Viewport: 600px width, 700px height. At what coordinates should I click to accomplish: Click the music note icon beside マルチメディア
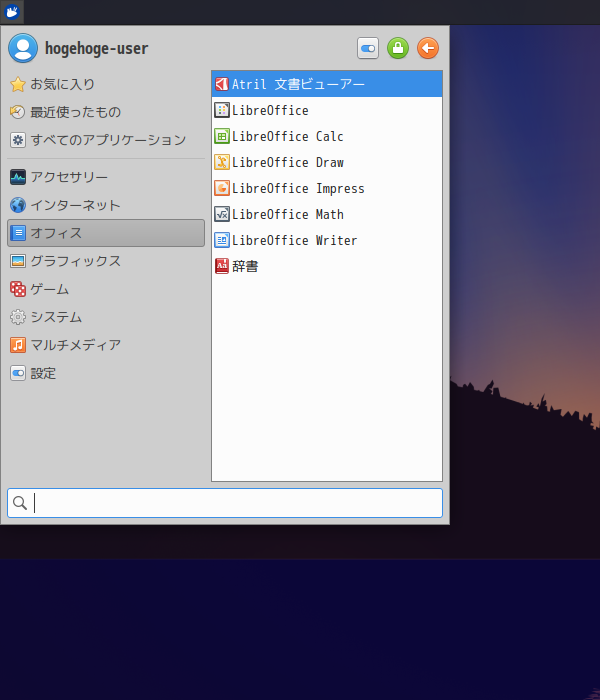18,345
